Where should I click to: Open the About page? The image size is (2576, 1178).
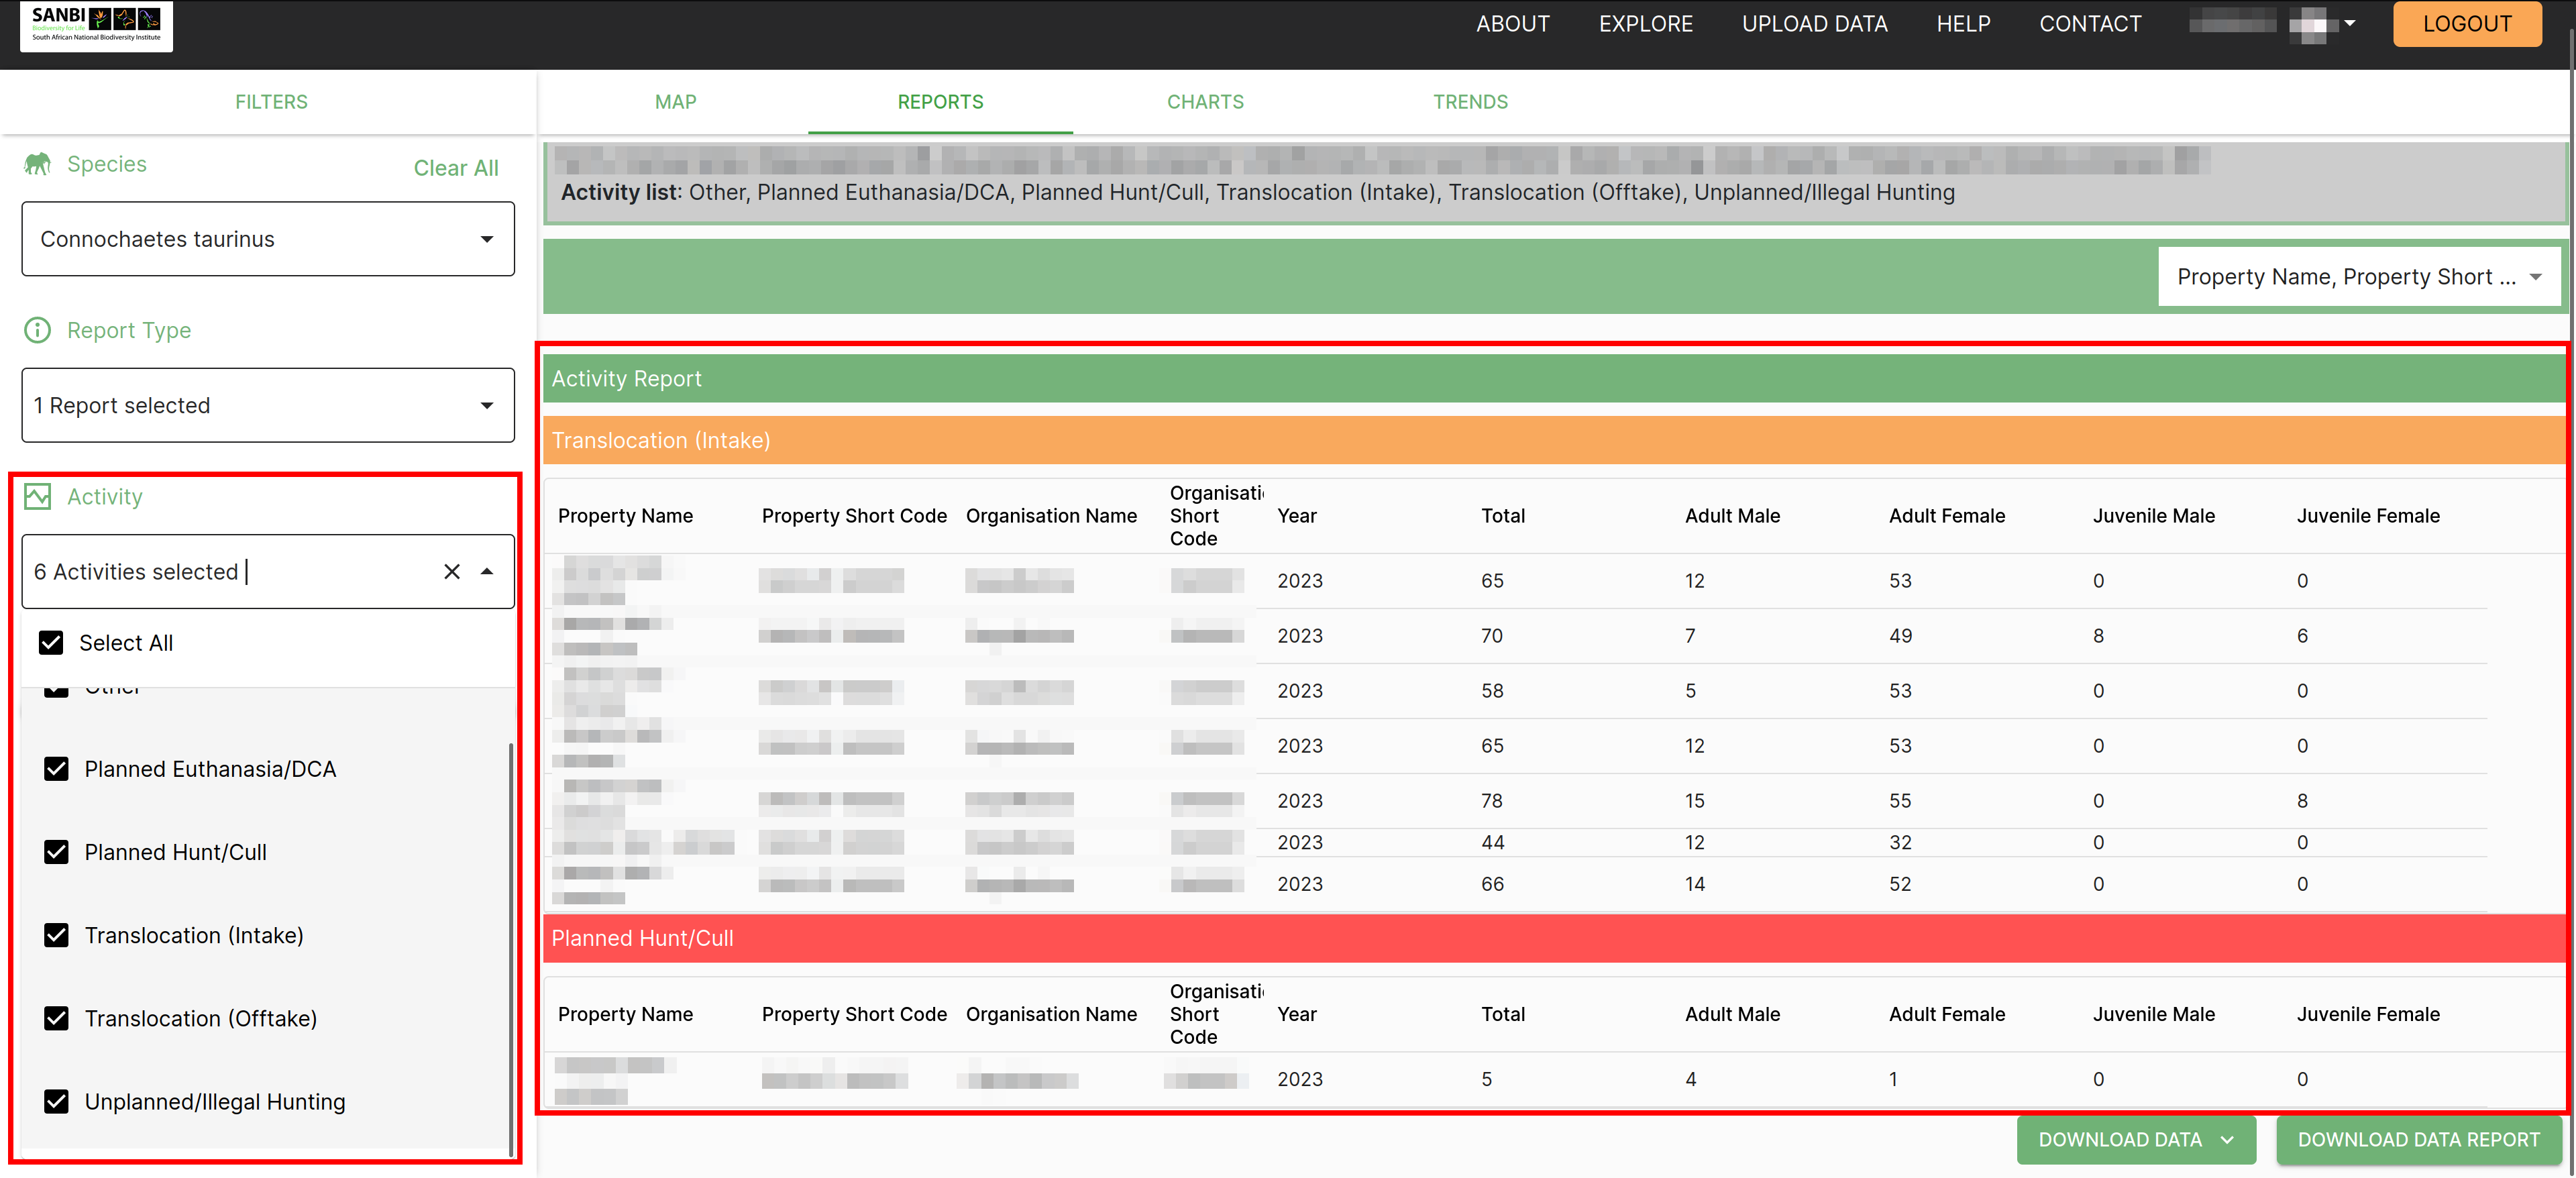tap(1513, 24)
